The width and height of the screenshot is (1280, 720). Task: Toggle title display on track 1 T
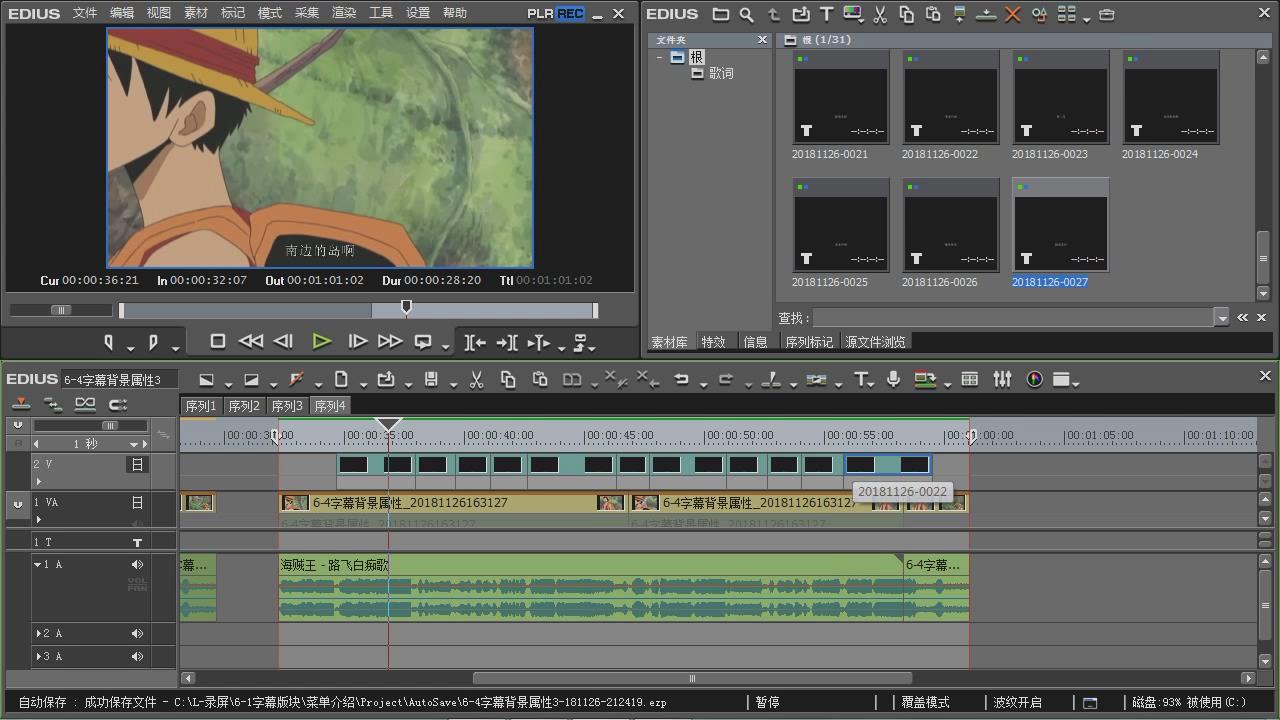tap(137, 542)
